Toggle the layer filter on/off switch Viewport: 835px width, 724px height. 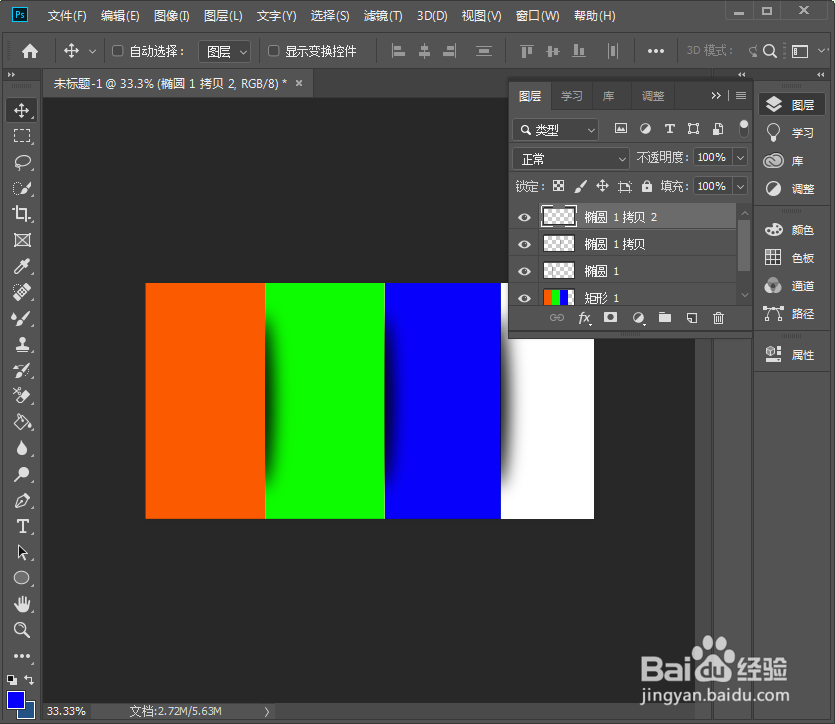tap(743, 128)
